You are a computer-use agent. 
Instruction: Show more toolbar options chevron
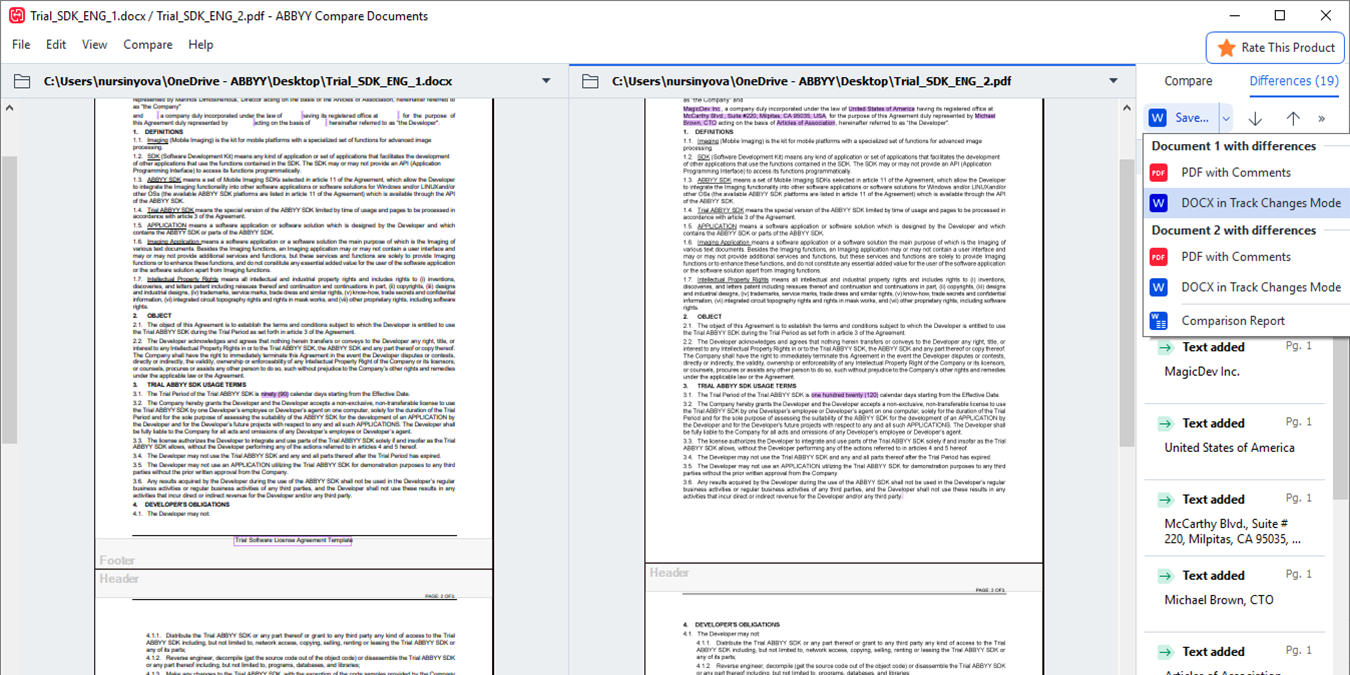(1322, 118)
